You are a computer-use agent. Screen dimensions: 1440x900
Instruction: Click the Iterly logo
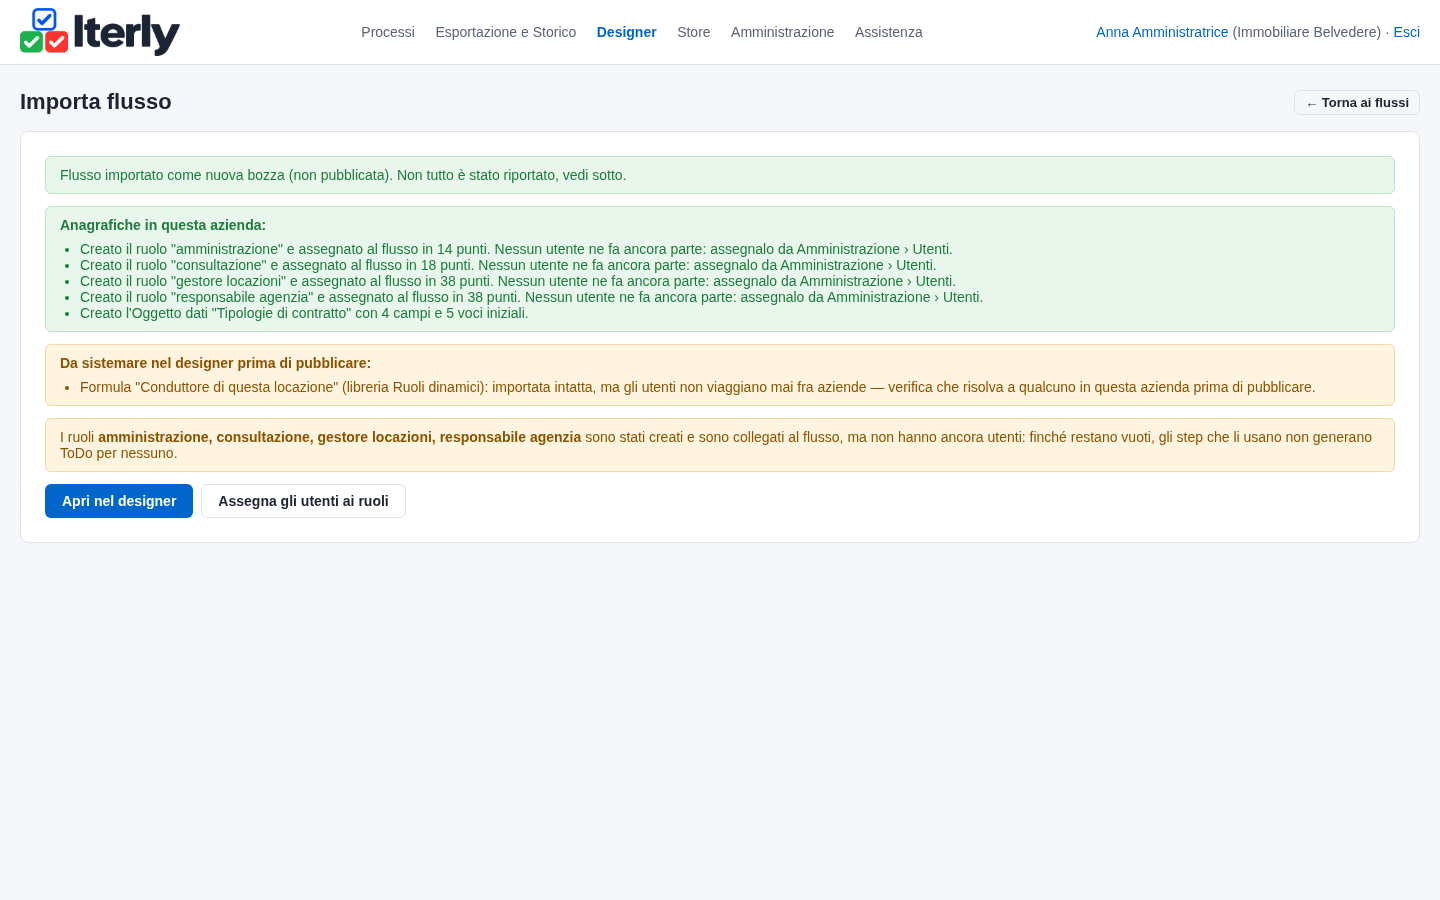tap(100, 32)
